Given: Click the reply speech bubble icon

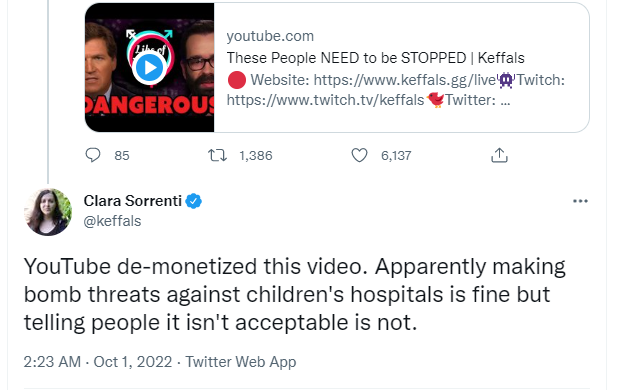Looking at the screenshot, I should point(93,155).
